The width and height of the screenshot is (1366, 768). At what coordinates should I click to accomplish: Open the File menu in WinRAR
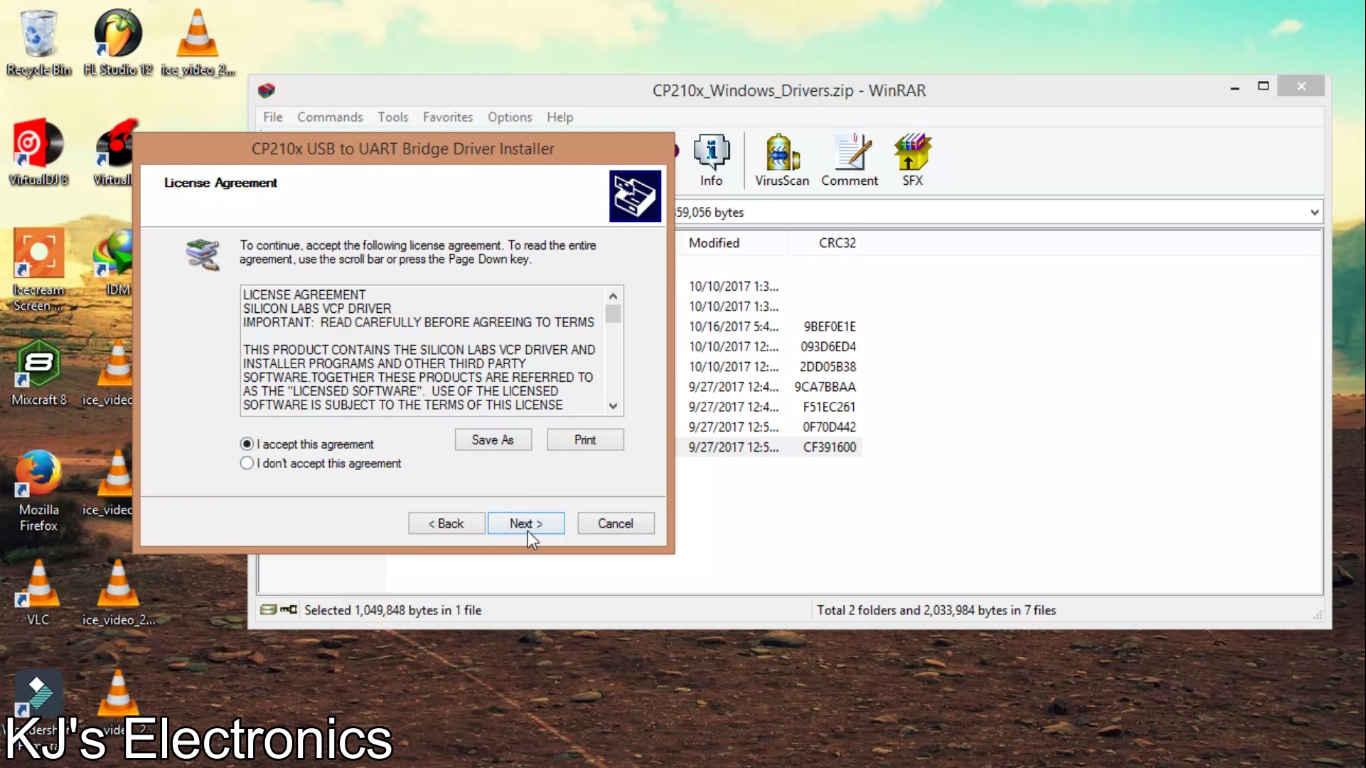(273, 117)
